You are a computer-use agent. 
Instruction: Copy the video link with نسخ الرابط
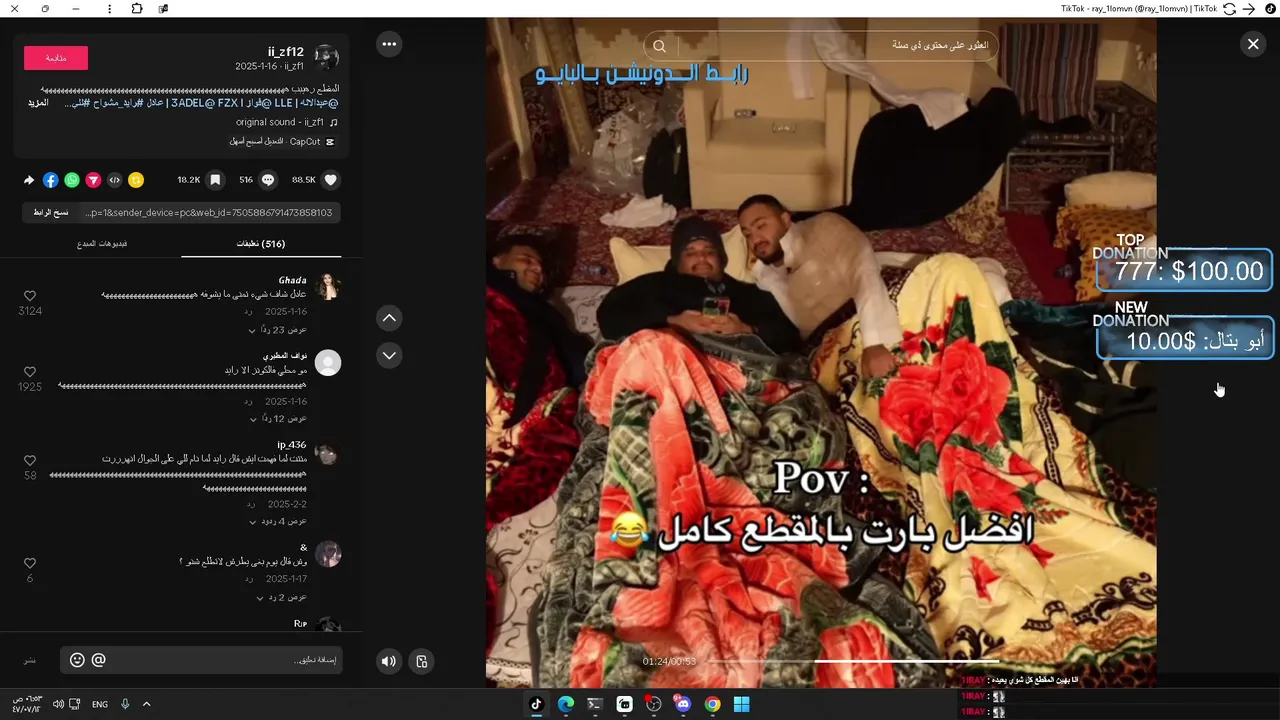click(51, 213)
